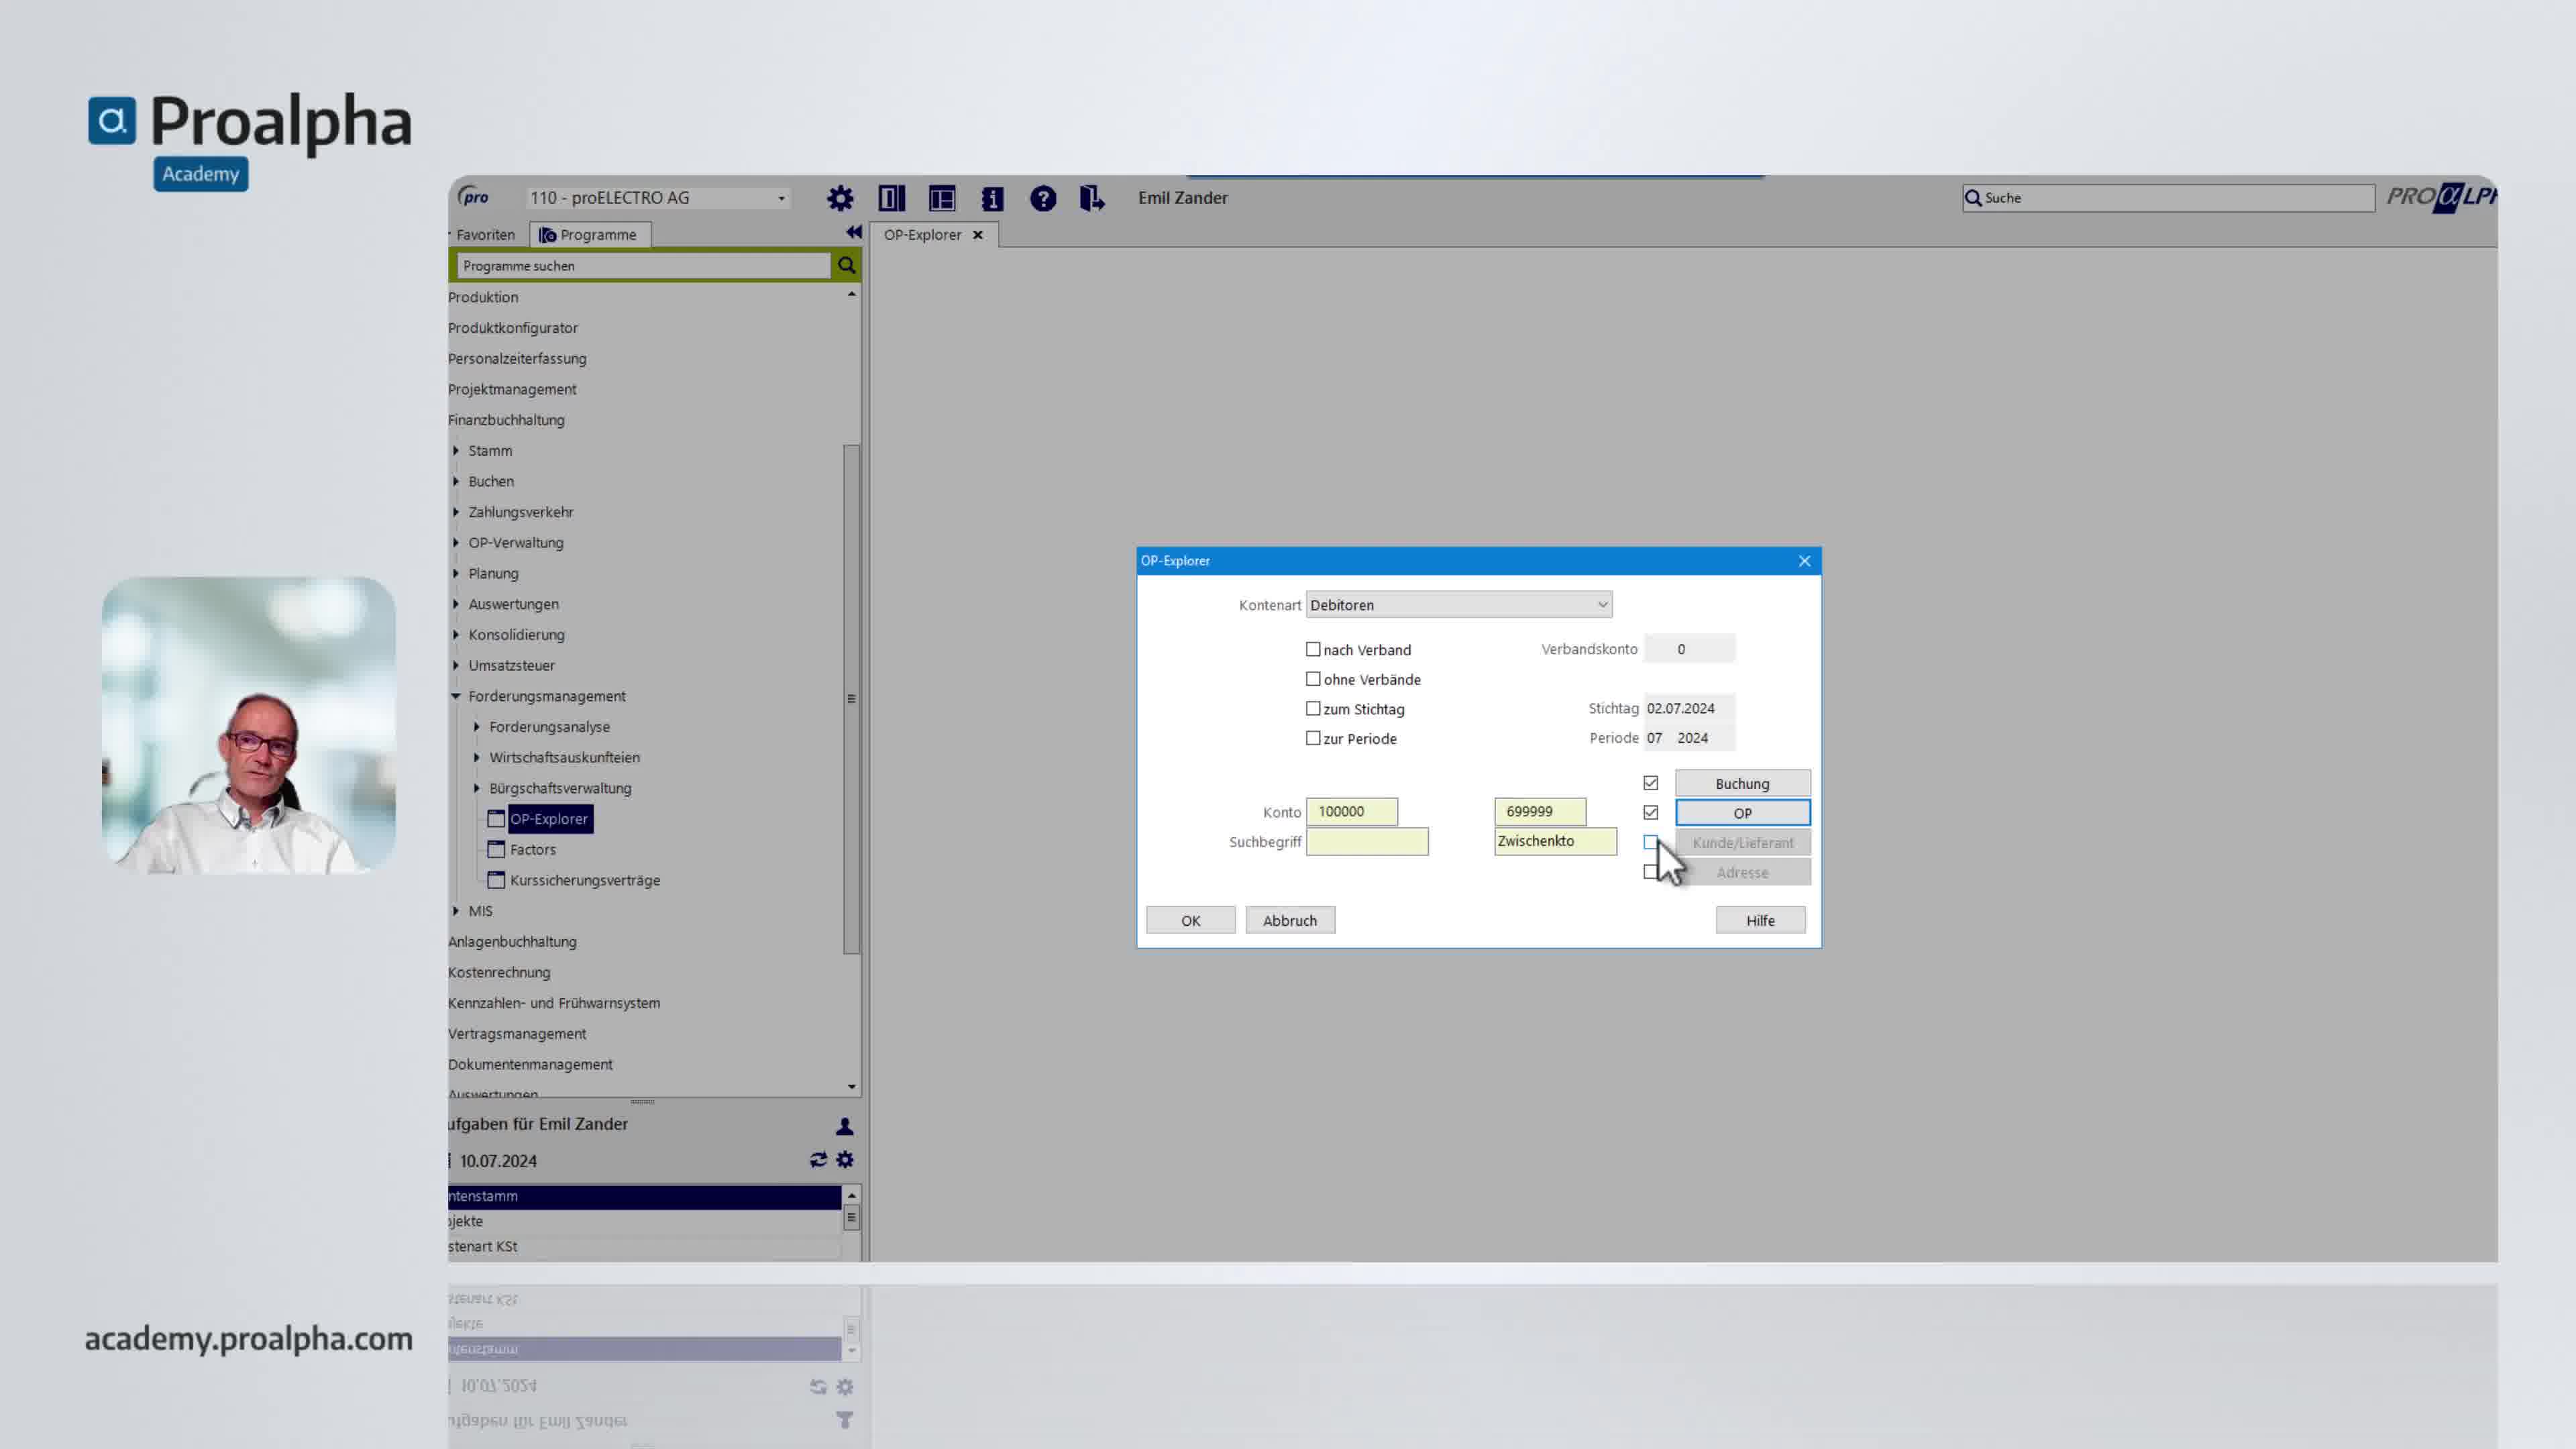Uncheck the Buchung checkbox
Viewport: 2576px width, 1449px height.
coord(1651,783)
